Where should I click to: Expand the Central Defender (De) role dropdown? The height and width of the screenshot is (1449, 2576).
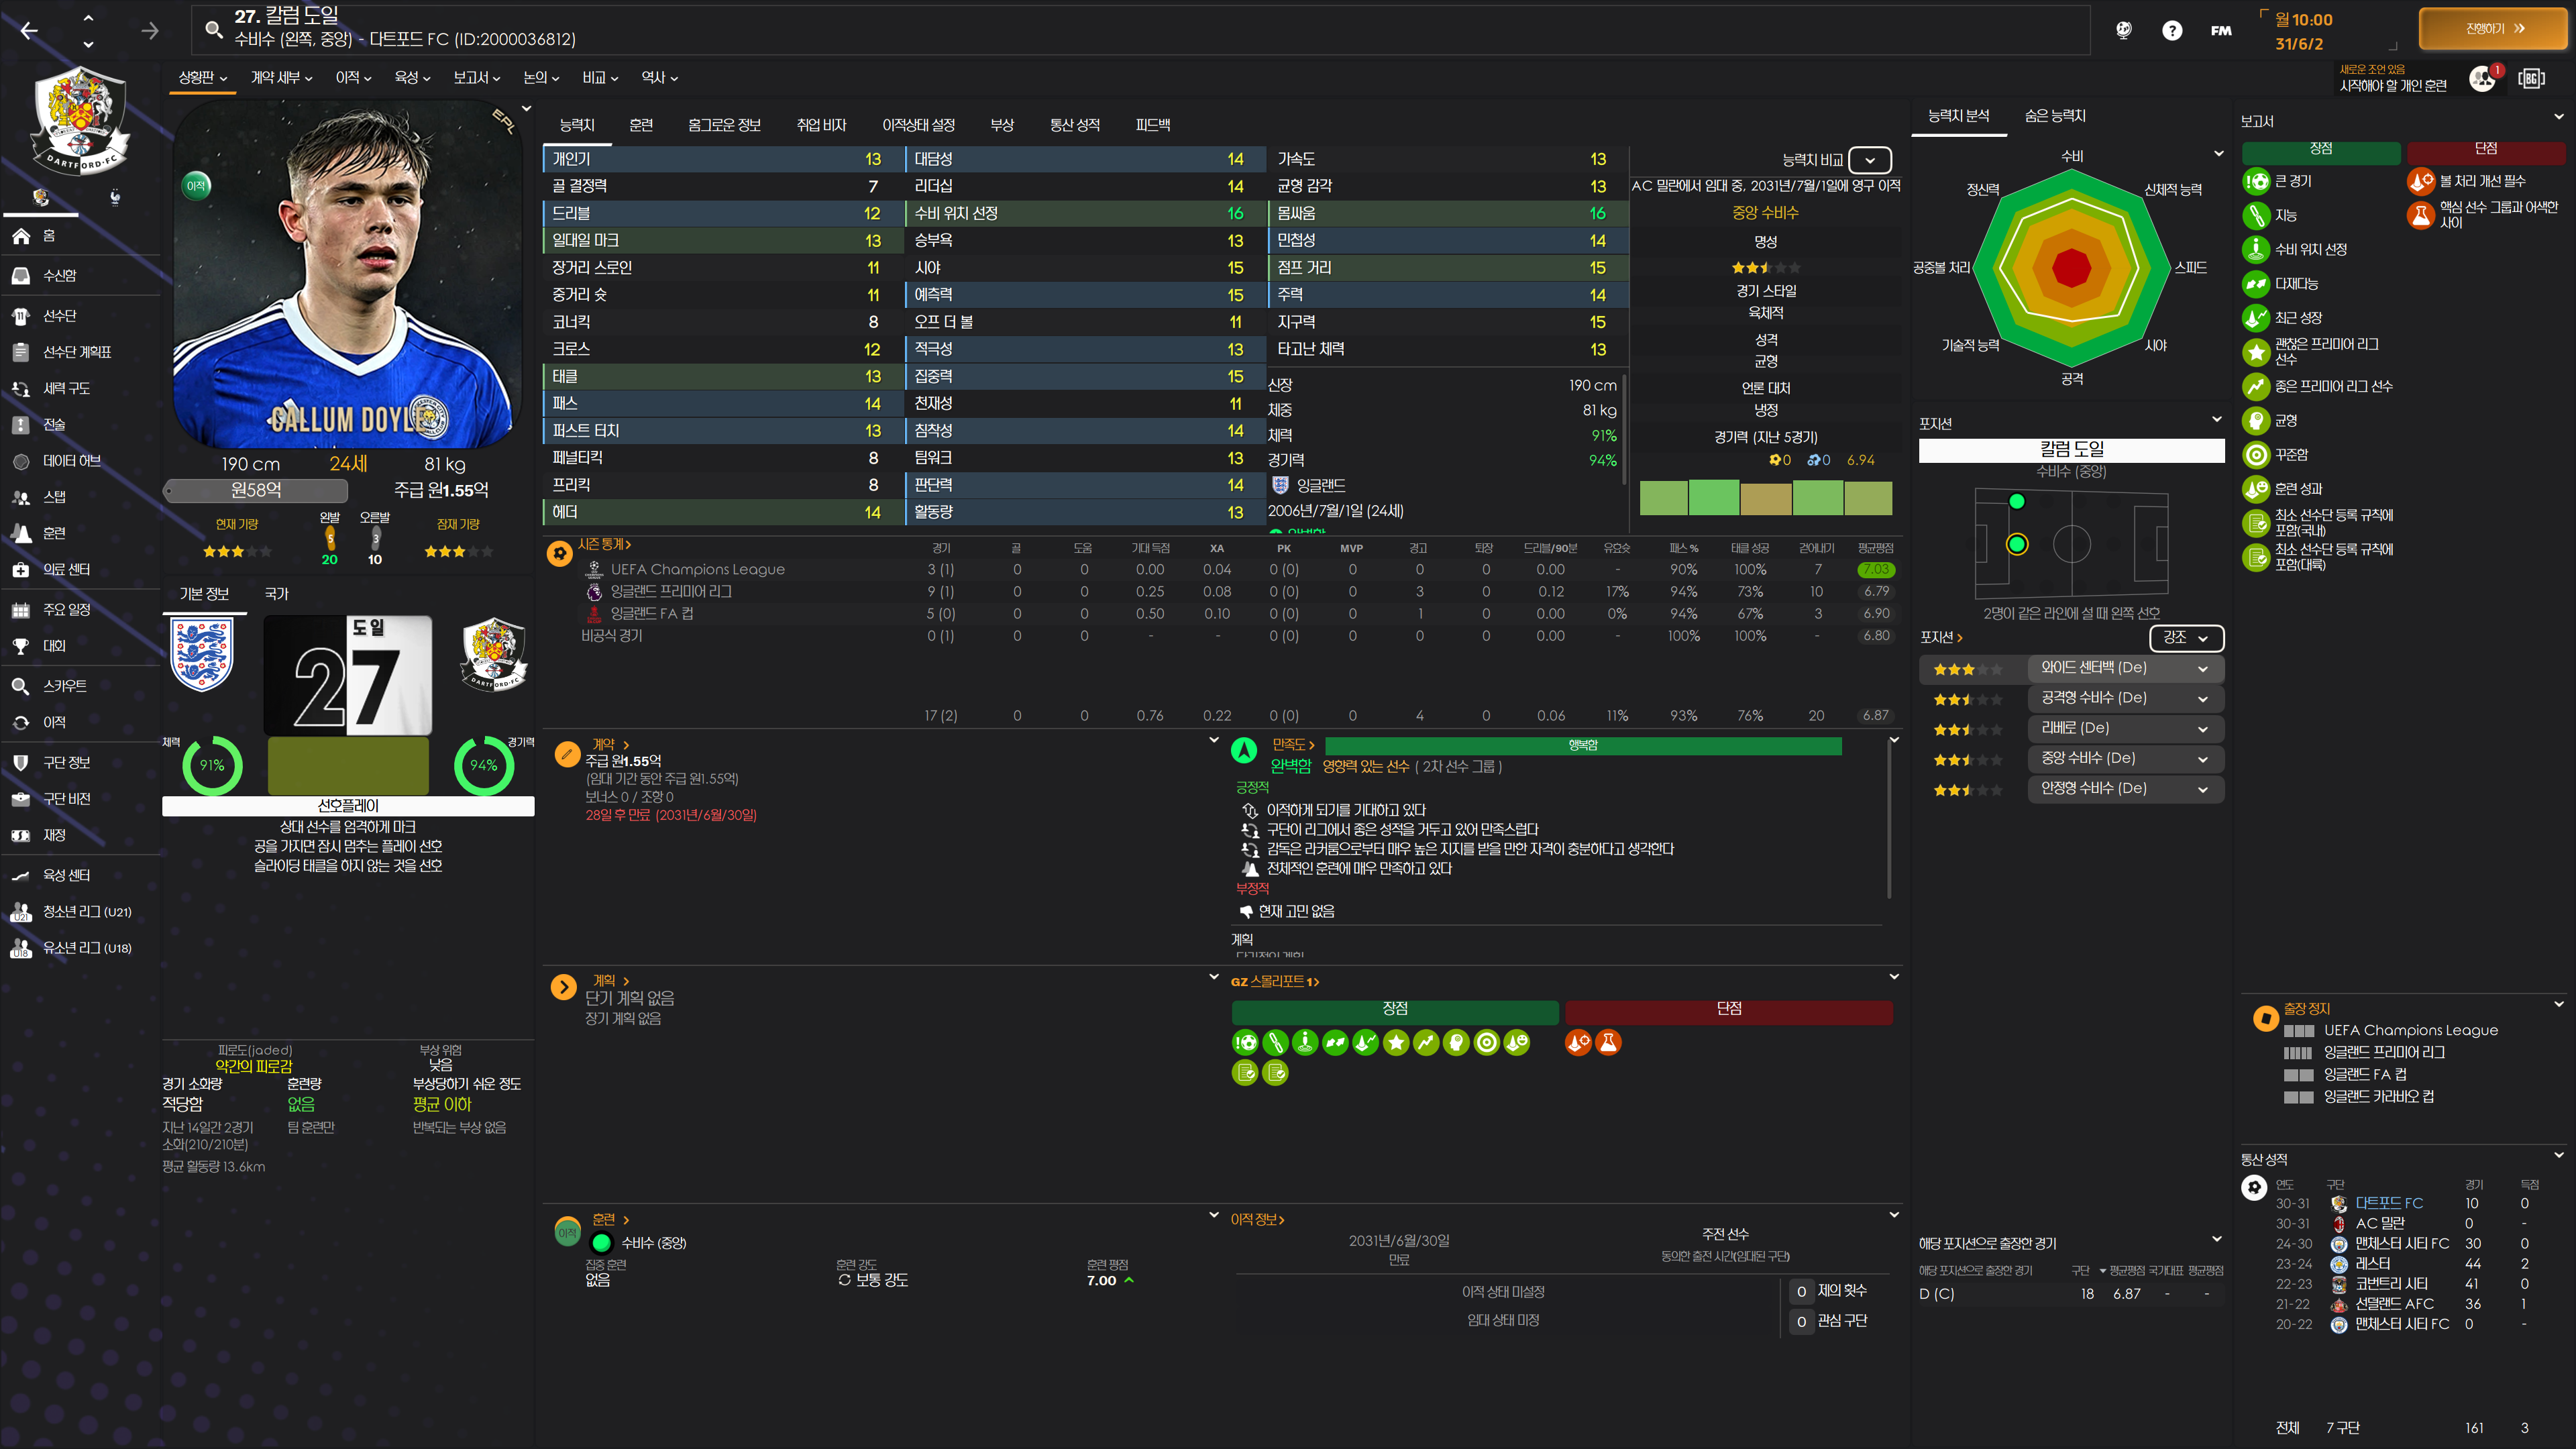[x=2125, y=758]
